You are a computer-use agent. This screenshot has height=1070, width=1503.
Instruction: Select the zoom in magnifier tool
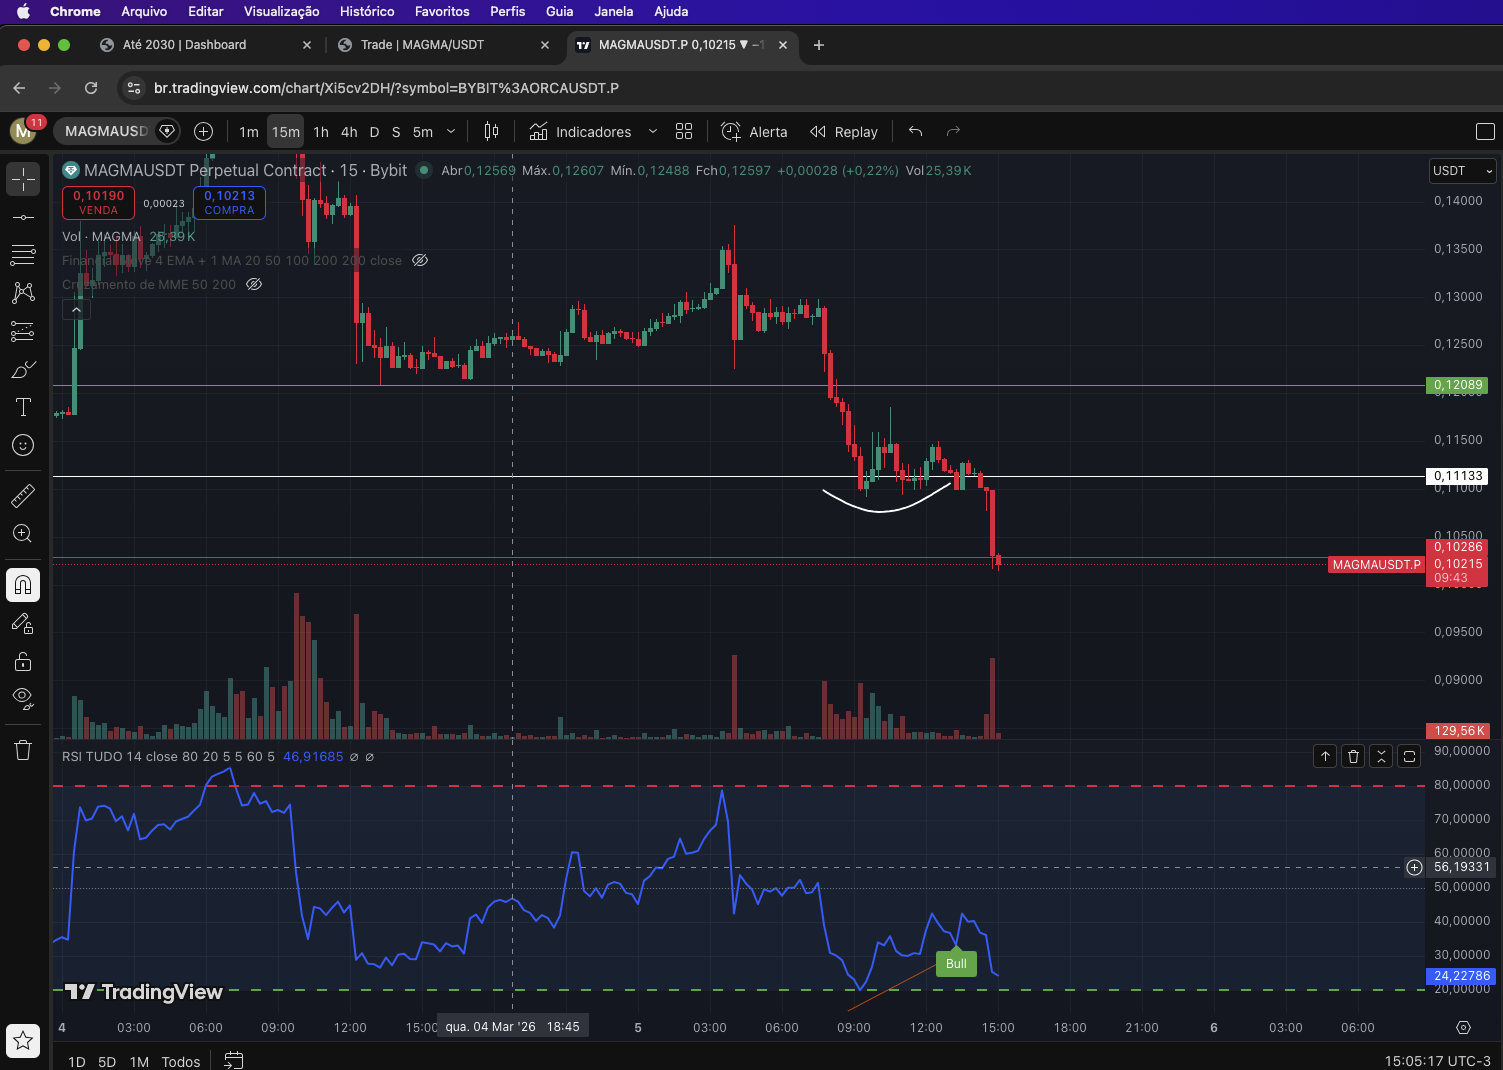click(23, 533)
